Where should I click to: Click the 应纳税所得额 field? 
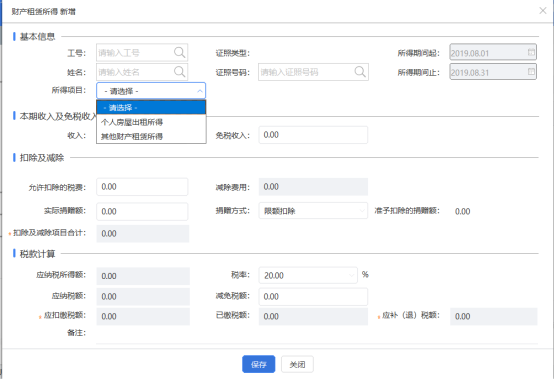tap(143, 276)
